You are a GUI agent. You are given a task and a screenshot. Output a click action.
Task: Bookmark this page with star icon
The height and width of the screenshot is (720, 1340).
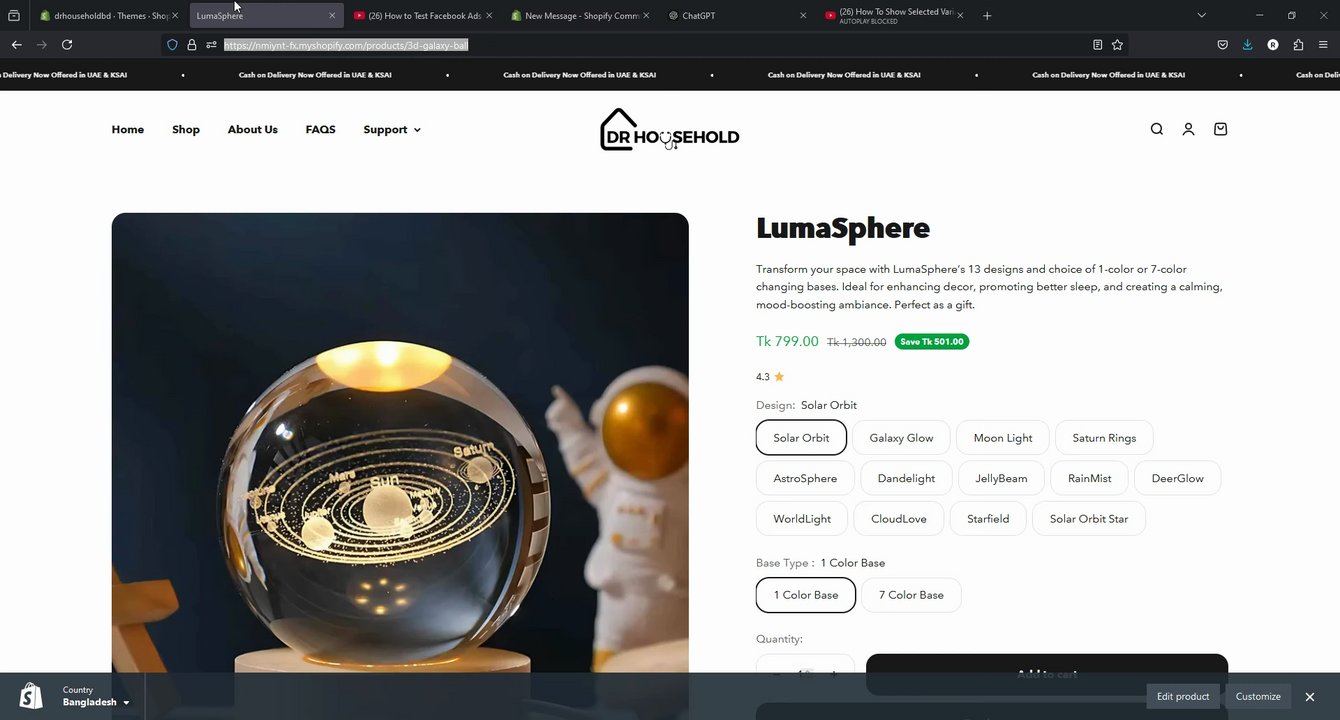pyautogui.click(x=1117, y=44)
